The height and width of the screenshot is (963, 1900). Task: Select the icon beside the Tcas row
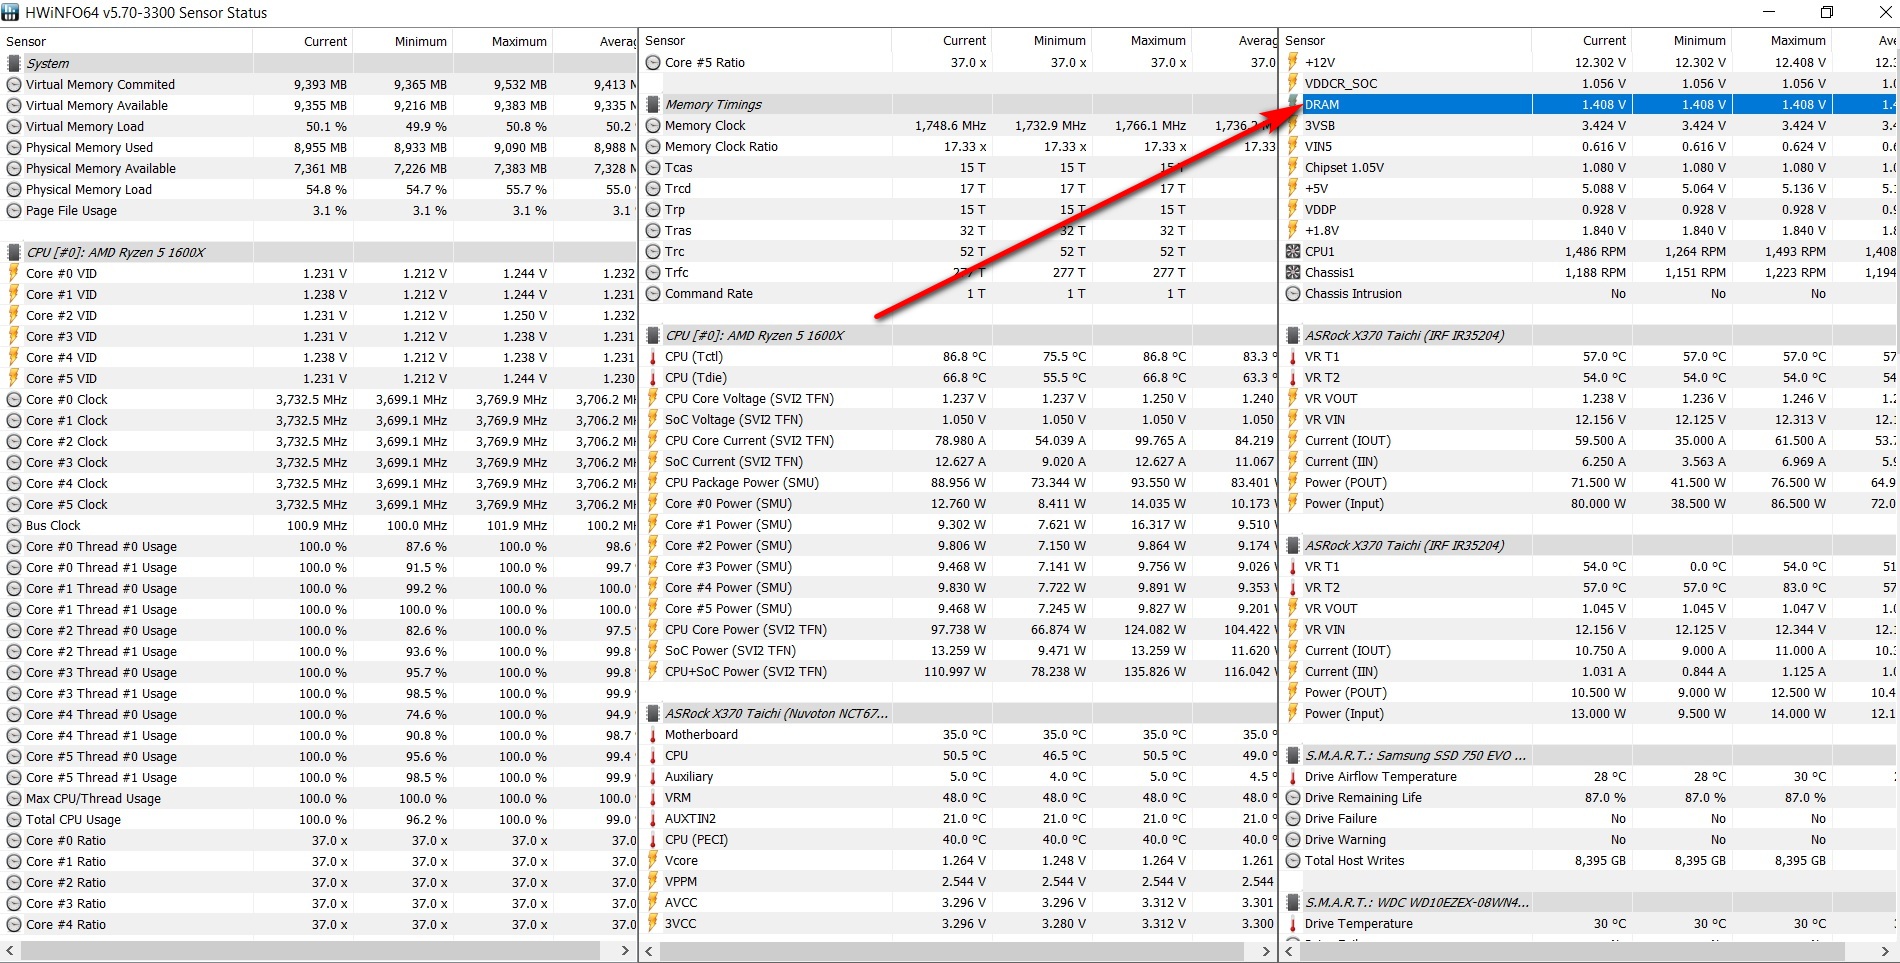pyautogui.click(x=653, y=168)
